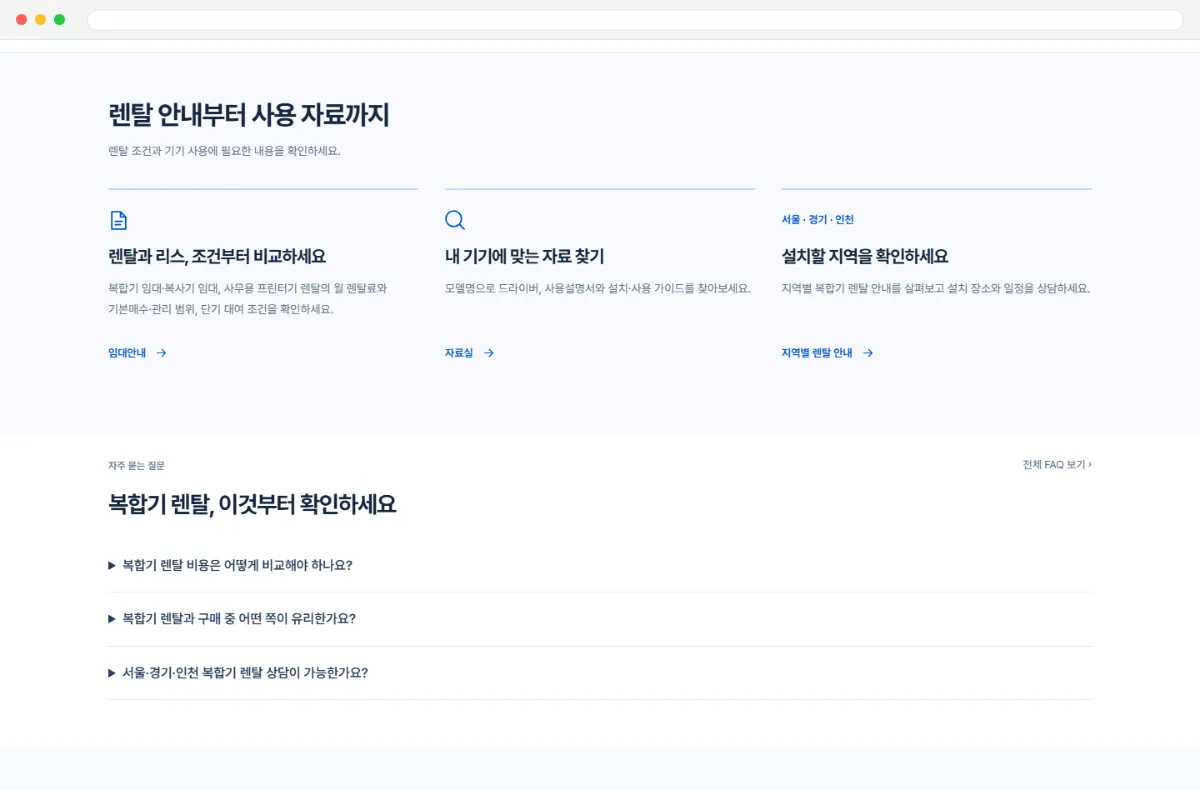Screen dimensions: 1200x790
Task: Click the browser address bar
Action: [x=635, y=20]
